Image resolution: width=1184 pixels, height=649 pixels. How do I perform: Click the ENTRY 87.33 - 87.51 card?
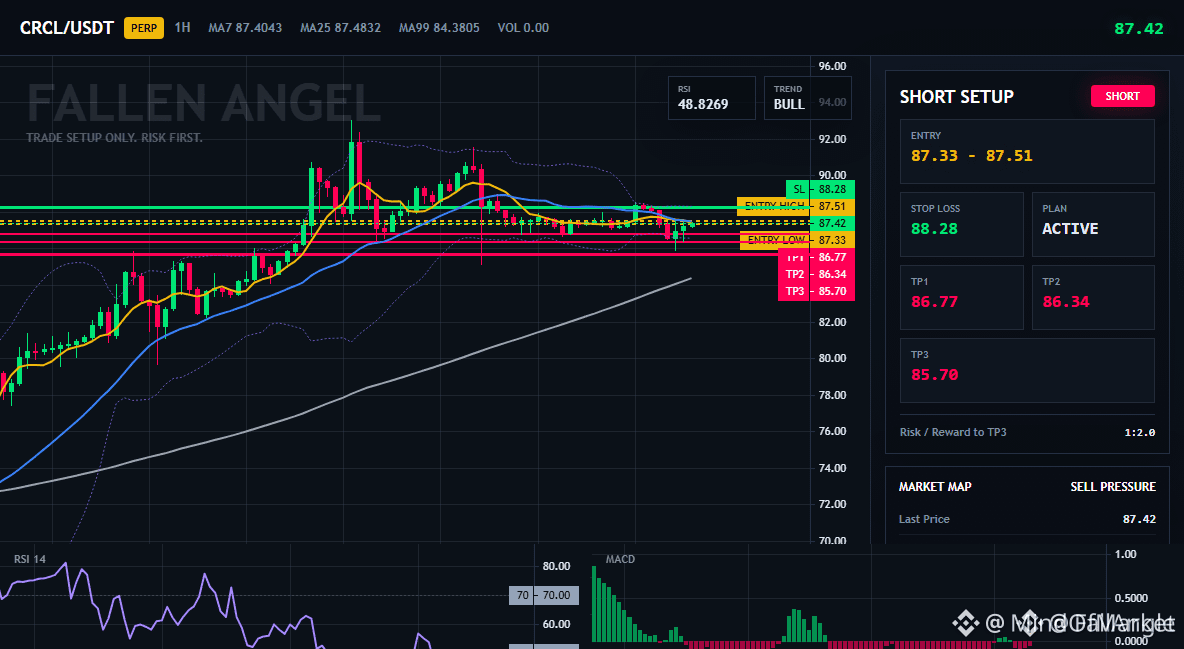1027,151
